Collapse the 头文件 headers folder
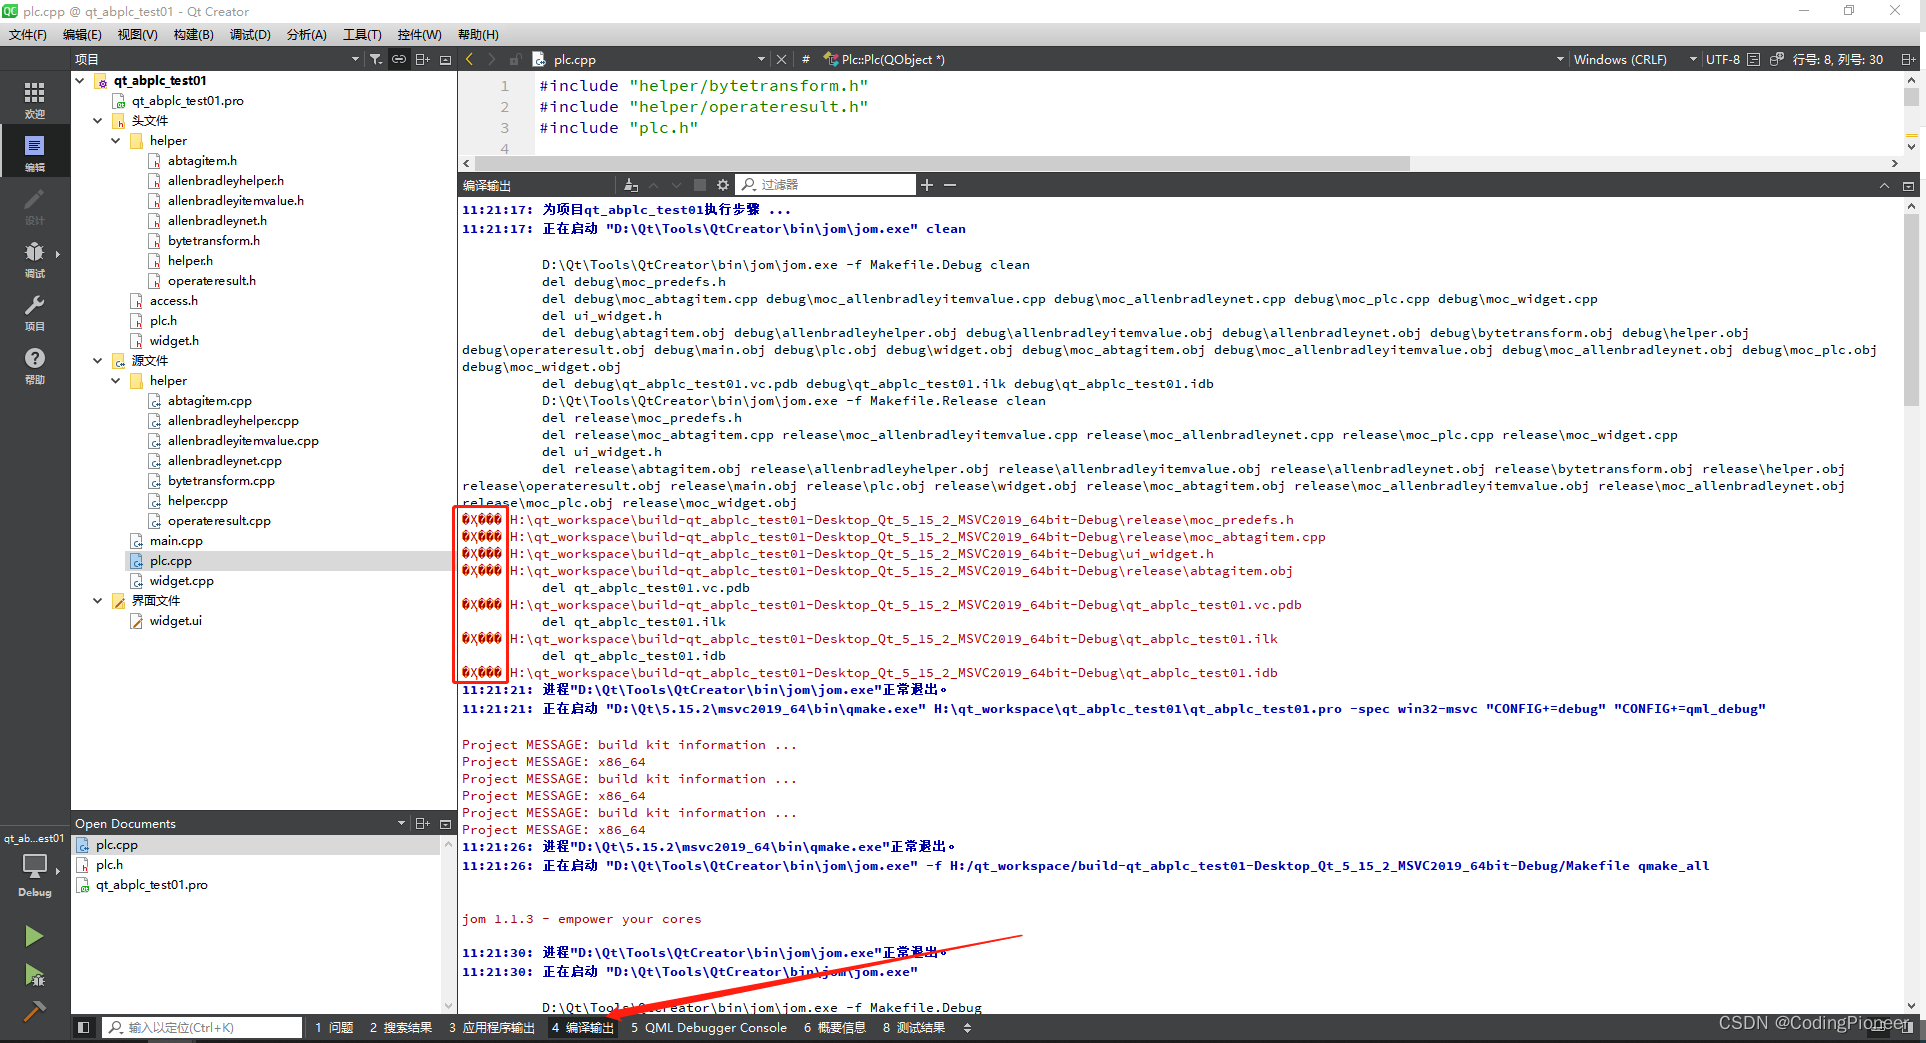Screen dimensions: 1926x1043 [x=98, y=121]
